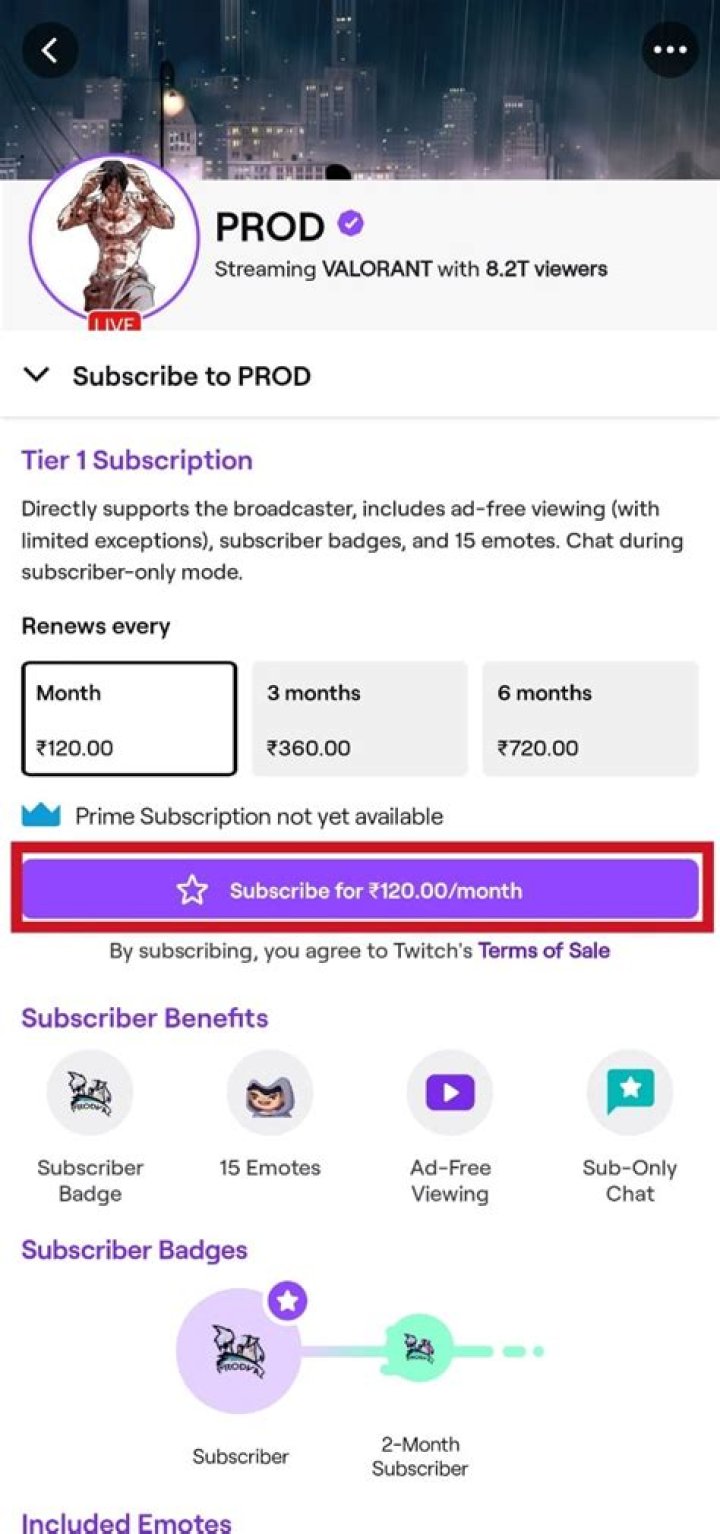Tap the red LIVE indicator badge
Image resolution: width=720 pixels, height=1534 pixels.
click(x=114, y=324)
